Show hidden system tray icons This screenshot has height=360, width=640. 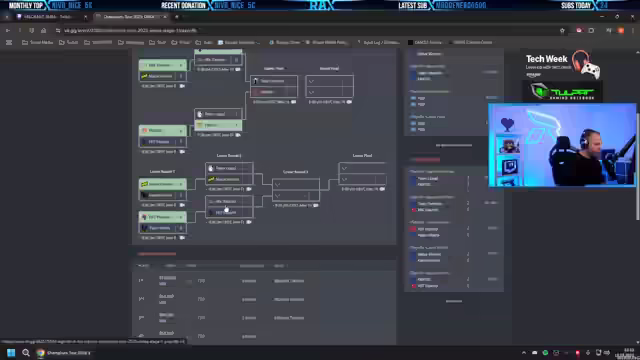(524, 353)
